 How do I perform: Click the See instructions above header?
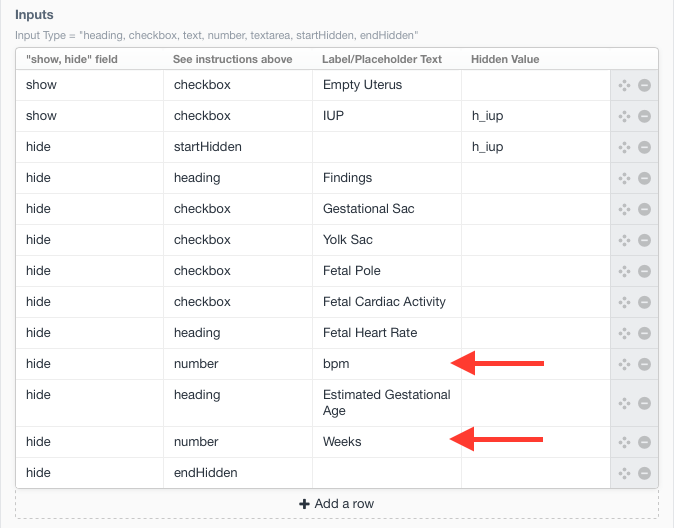(233, 59)
